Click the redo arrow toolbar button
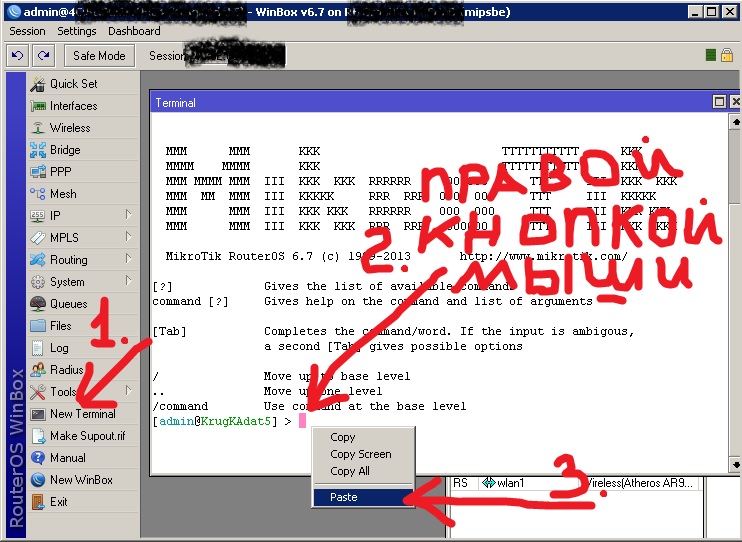Image resolution: width=742 pixels, height=542 pixels. (x=43, y=56)
